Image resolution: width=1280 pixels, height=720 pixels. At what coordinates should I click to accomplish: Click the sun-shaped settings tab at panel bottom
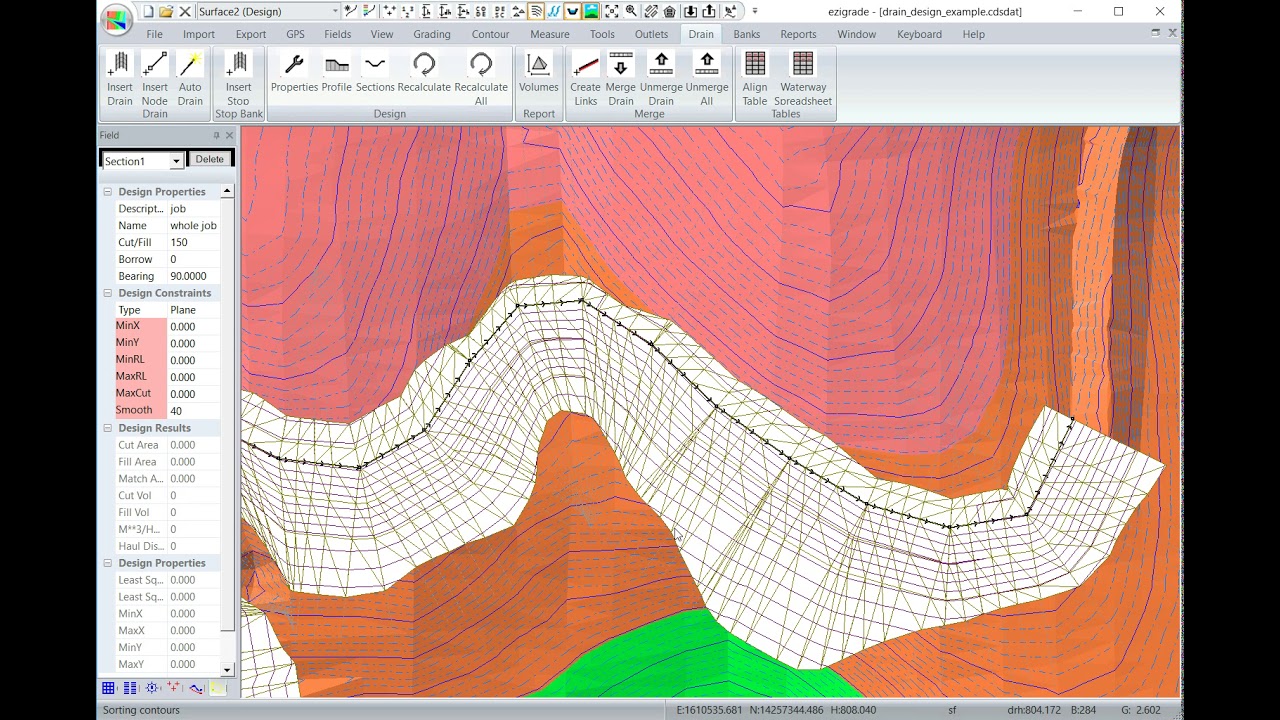tap(152, 688)
